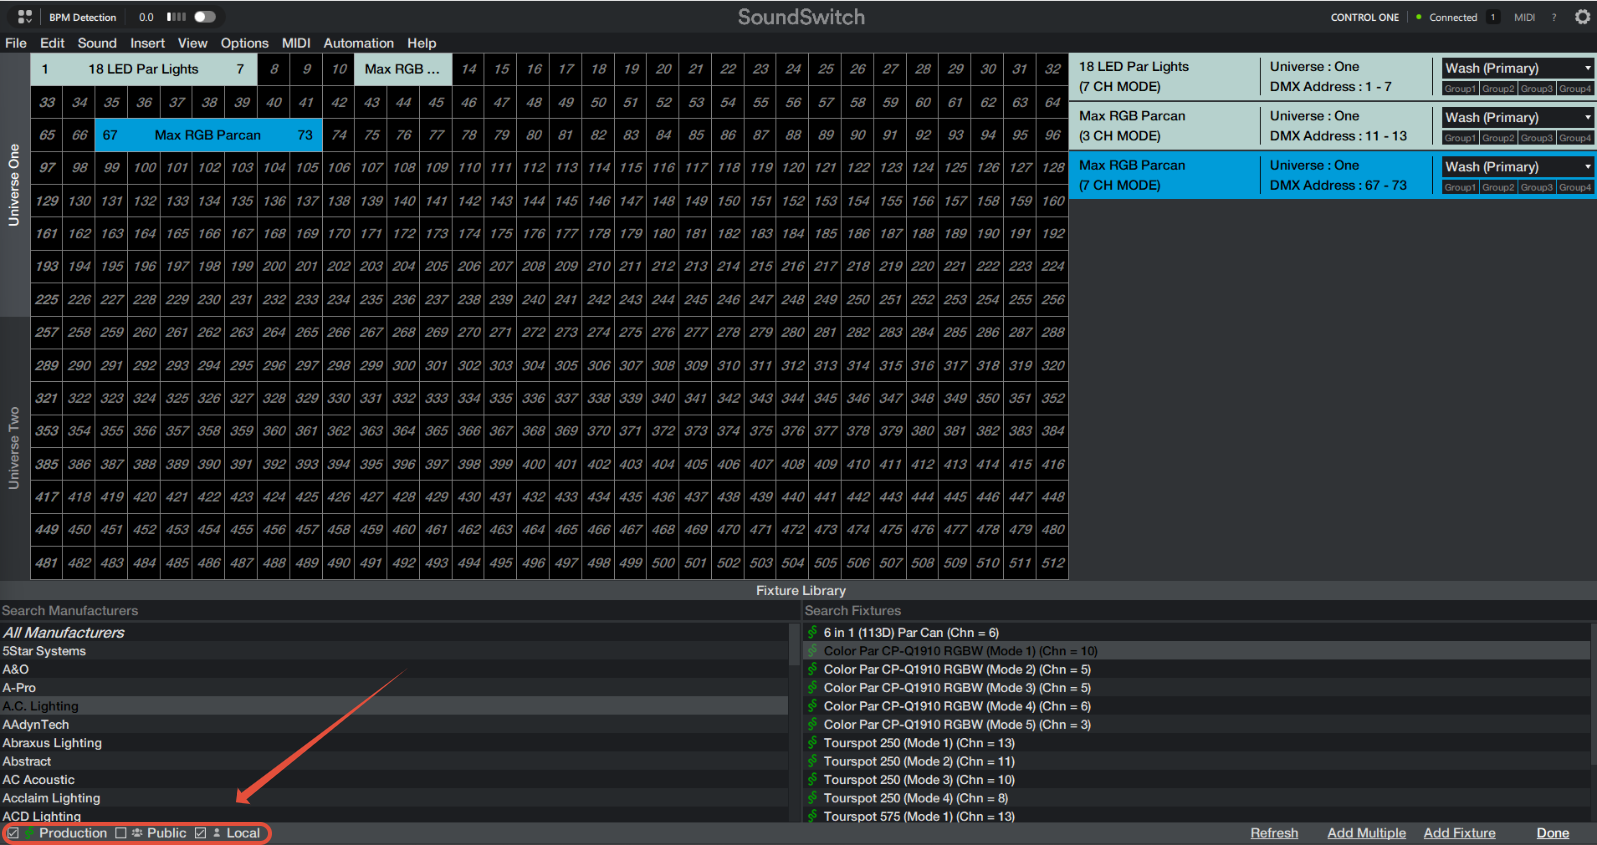This screenshot has height=845, width=1597.
Task: Toggle Group4 for Max RGB Parcan 3 CH
Action: point(1575,138)
